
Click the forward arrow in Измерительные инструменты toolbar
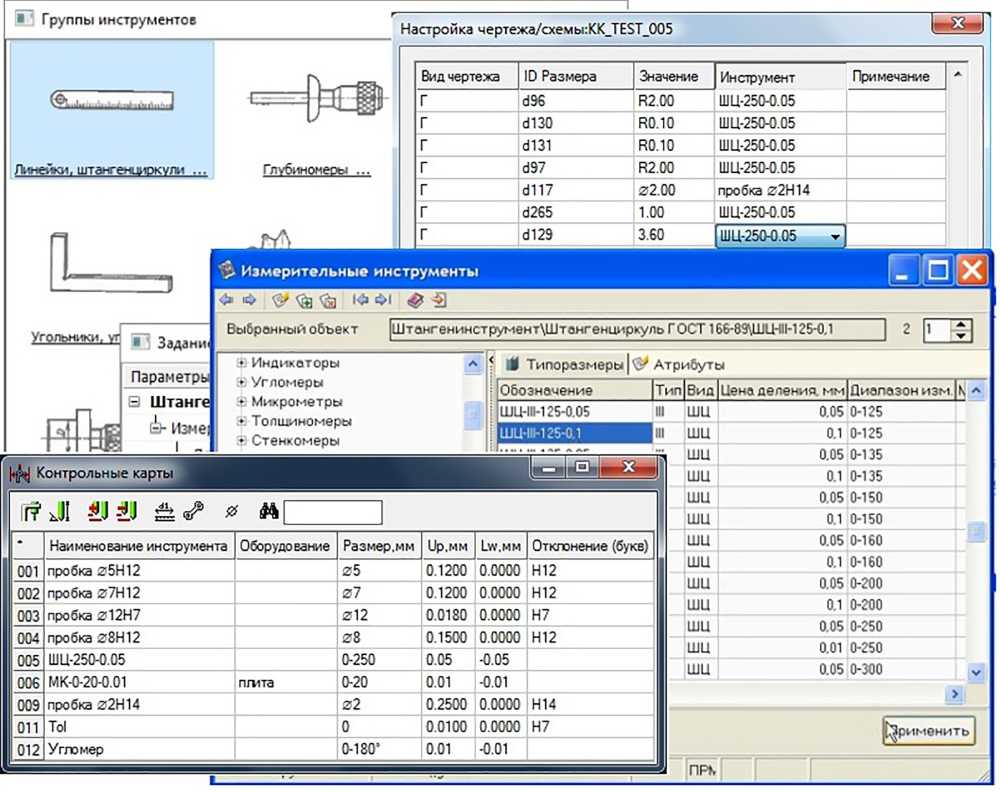point(248,299)
